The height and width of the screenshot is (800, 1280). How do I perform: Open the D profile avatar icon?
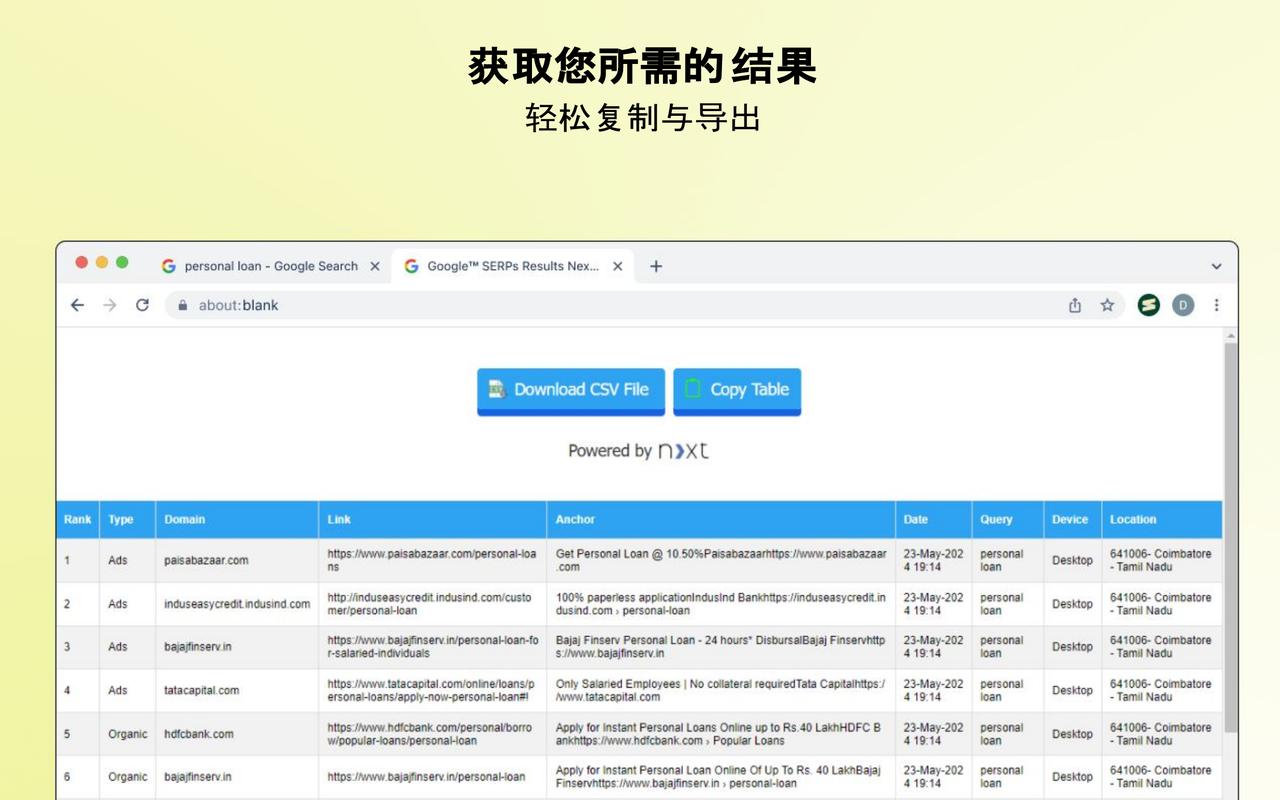point(1183,305)
